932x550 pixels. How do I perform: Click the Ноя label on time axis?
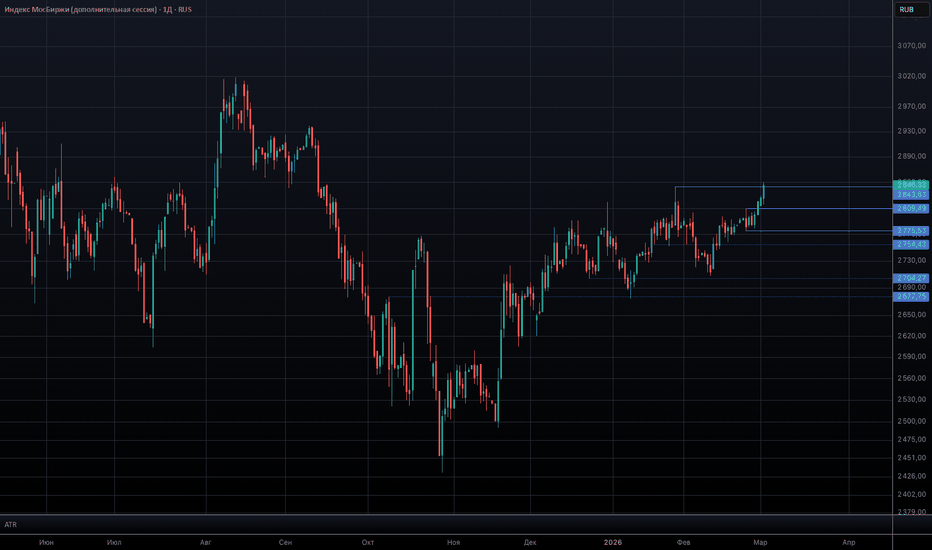(454, 542)
